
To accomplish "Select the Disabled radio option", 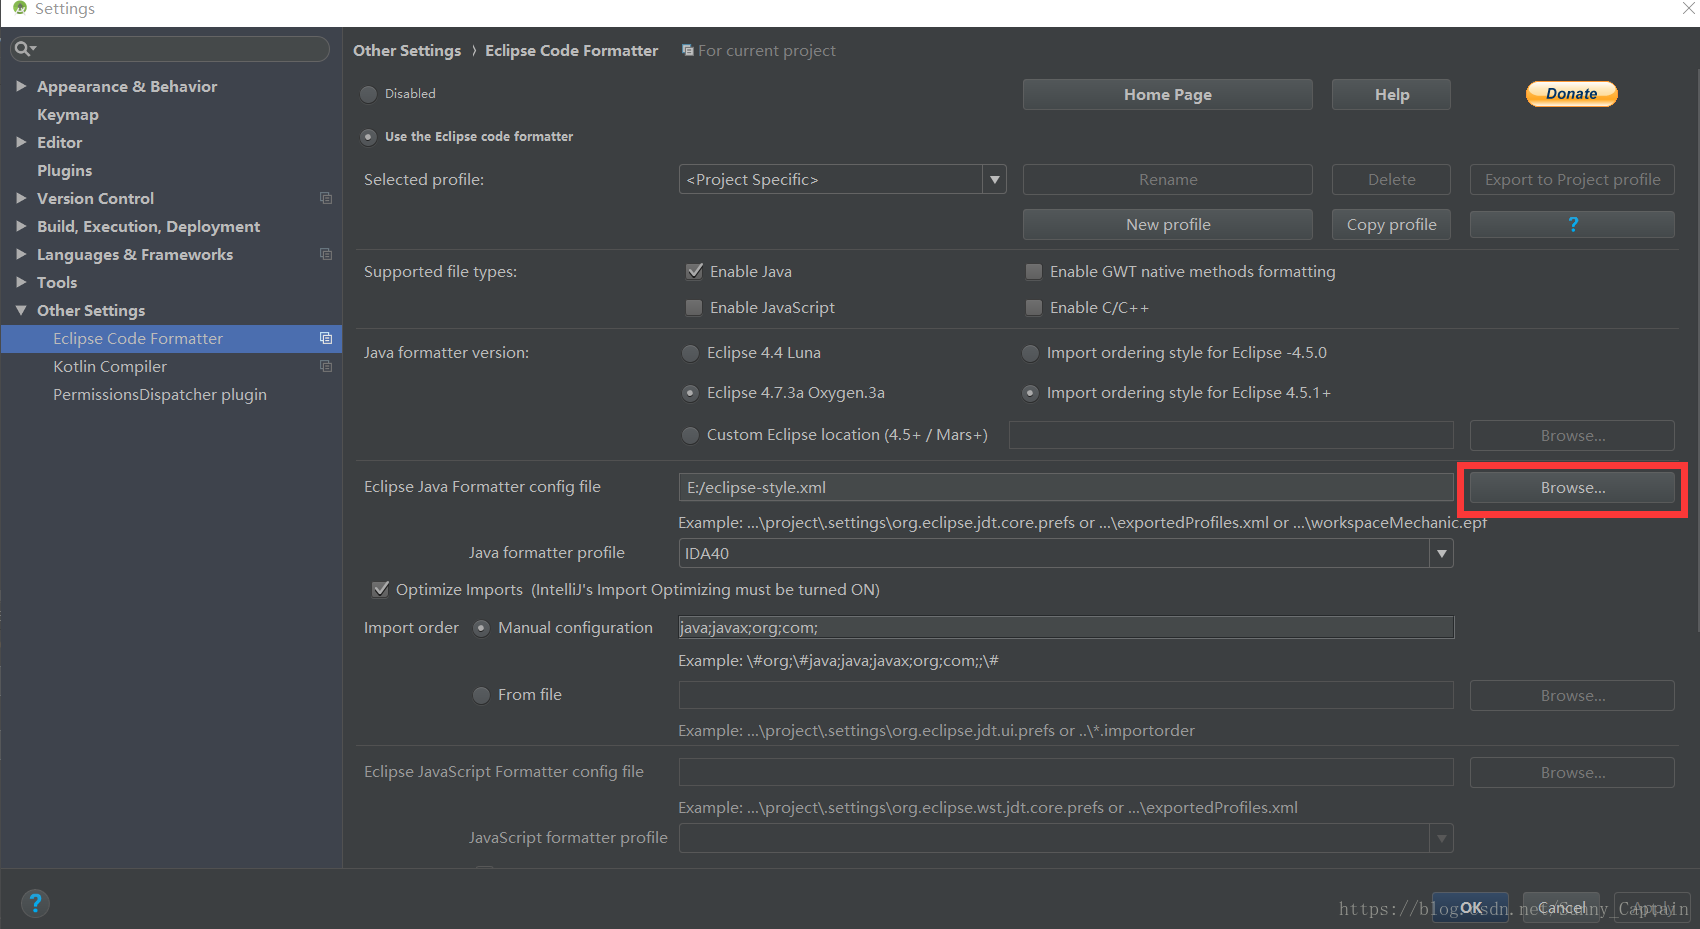I will point(369,94).
